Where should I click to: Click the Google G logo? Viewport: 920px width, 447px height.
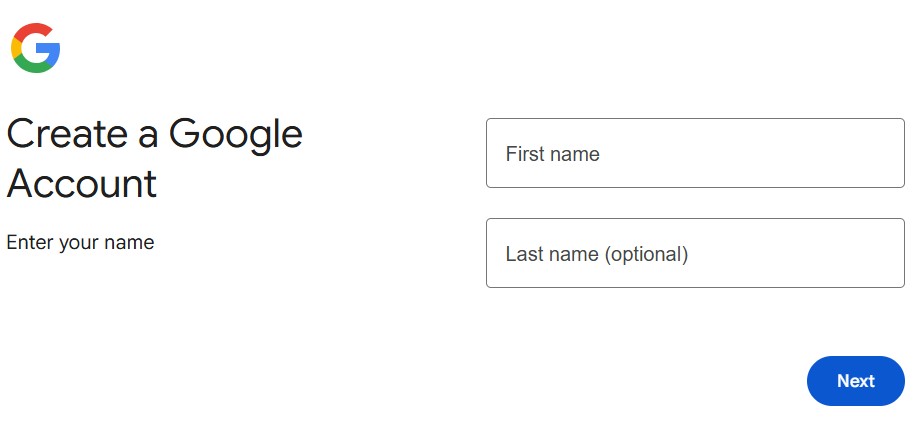click(36, 48)
